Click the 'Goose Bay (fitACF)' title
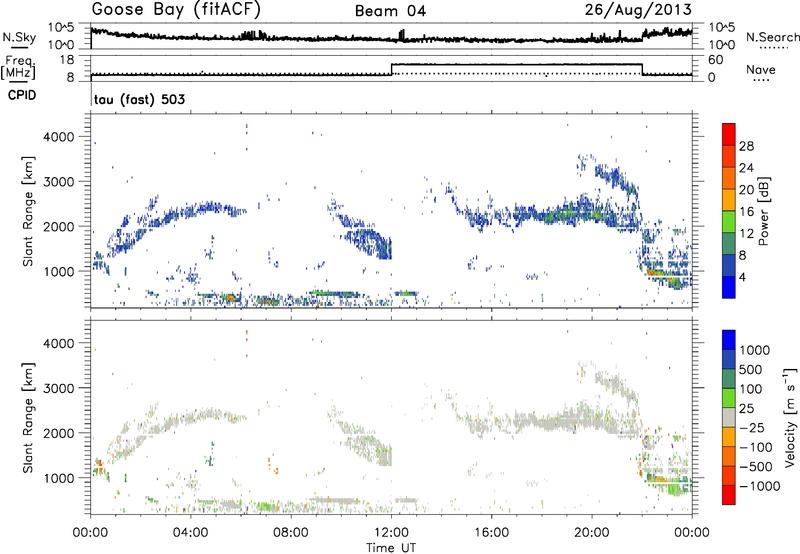Image resolution: width=800 pixels, height=554 pixels. pyautogui.click(x=176, y=9)
